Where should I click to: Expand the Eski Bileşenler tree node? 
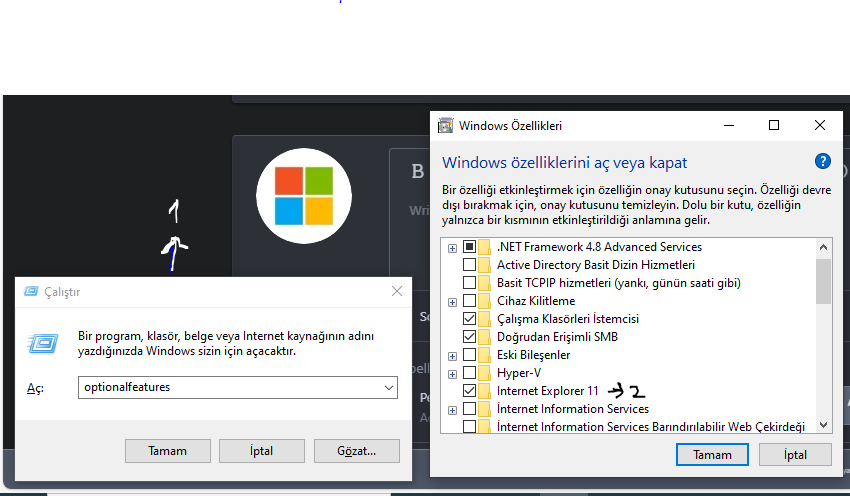coord(452,356)
